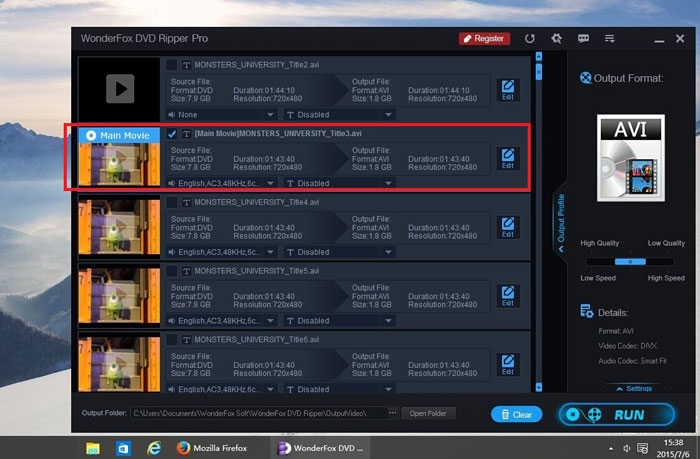Check the MONSTERS_UNIVERSITY_Title4.avi checkbox
Screen dimensions: 700x459
click(171, 202)
